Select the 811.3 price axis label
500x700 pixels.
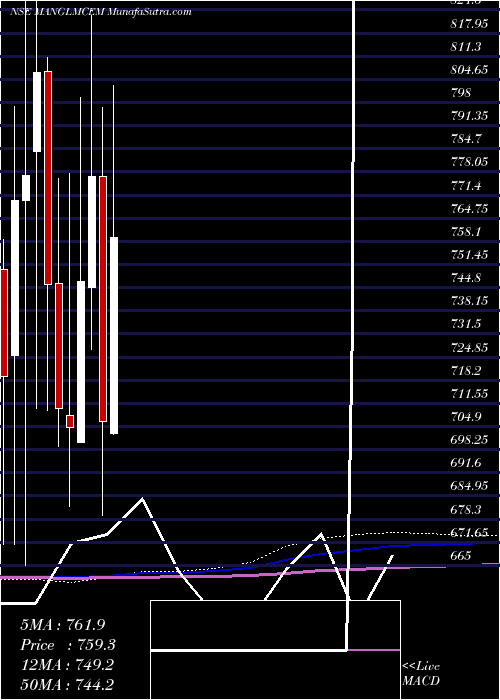click(466, 47)
